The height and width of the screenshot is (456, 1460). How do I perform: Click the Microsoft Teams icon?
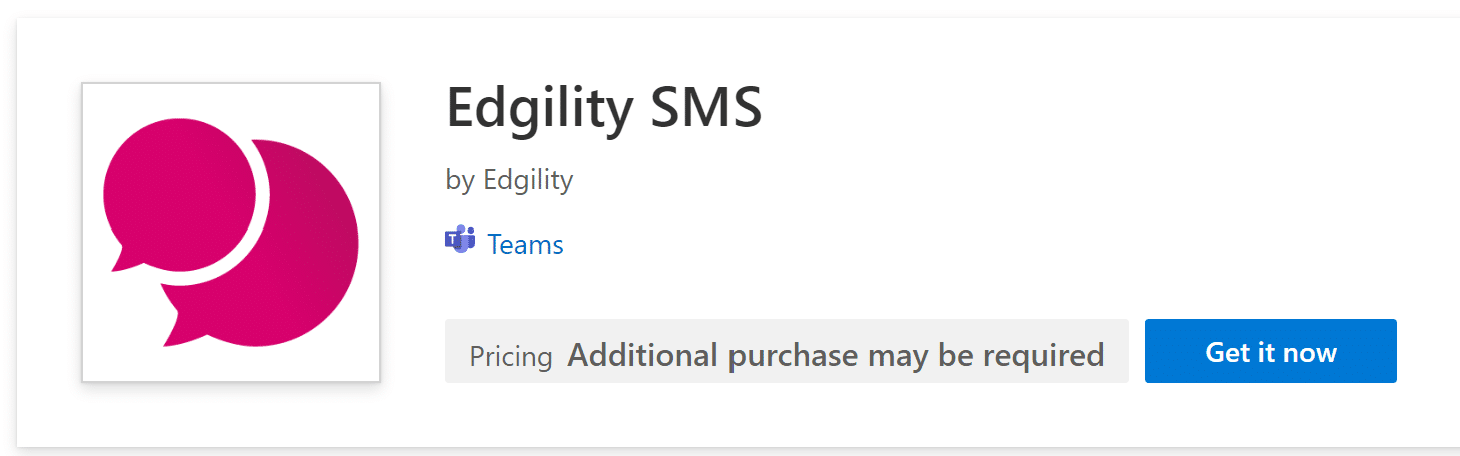pyautogui.click(x=460, y=240)
